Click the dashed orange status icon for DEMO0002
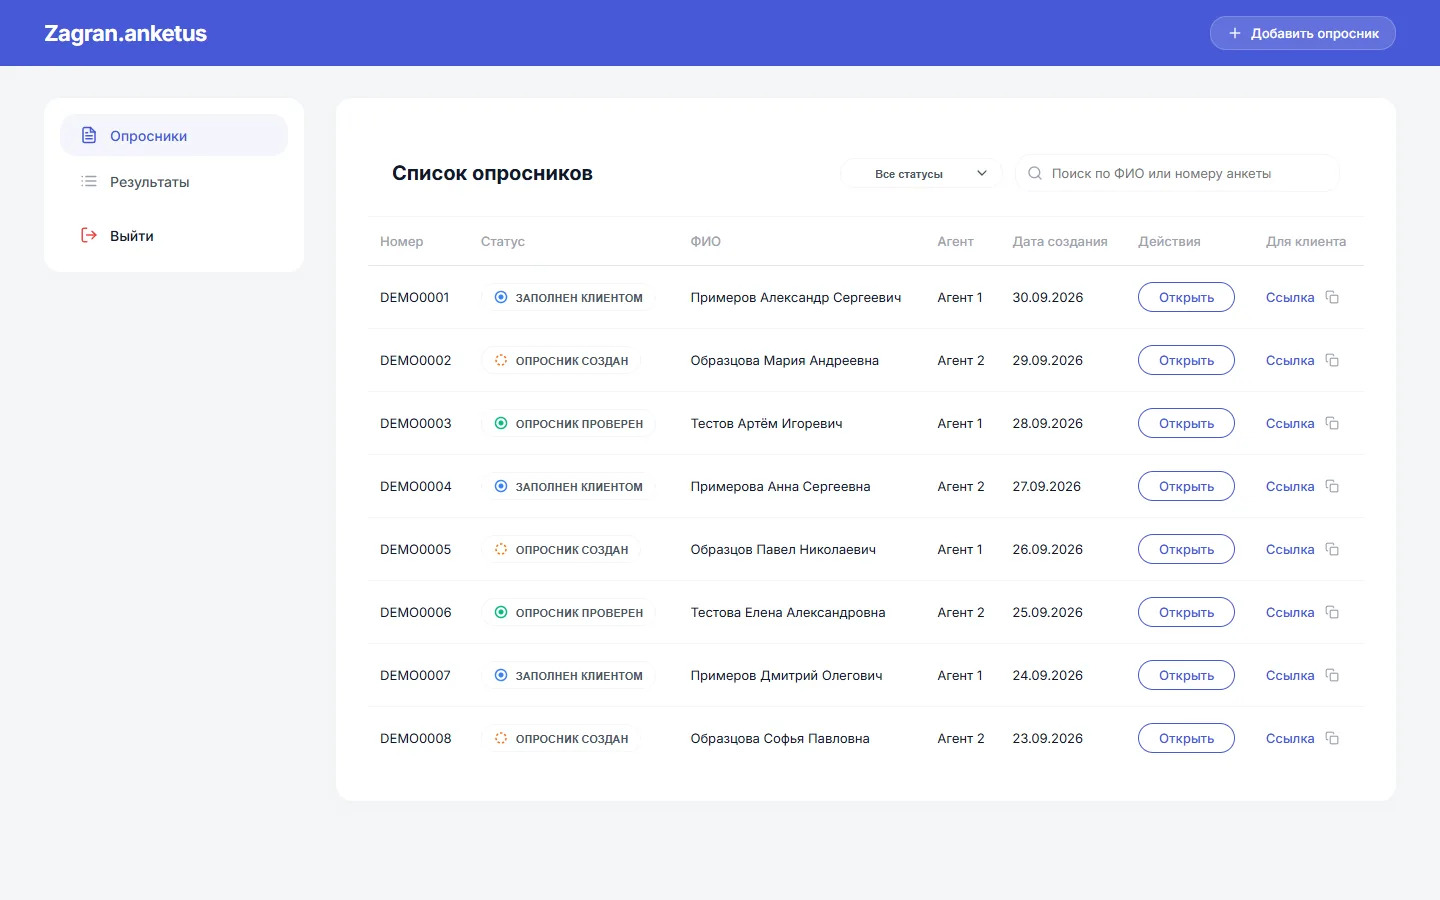This screenshot has width=1440, height=900. (x=501, y=360)
